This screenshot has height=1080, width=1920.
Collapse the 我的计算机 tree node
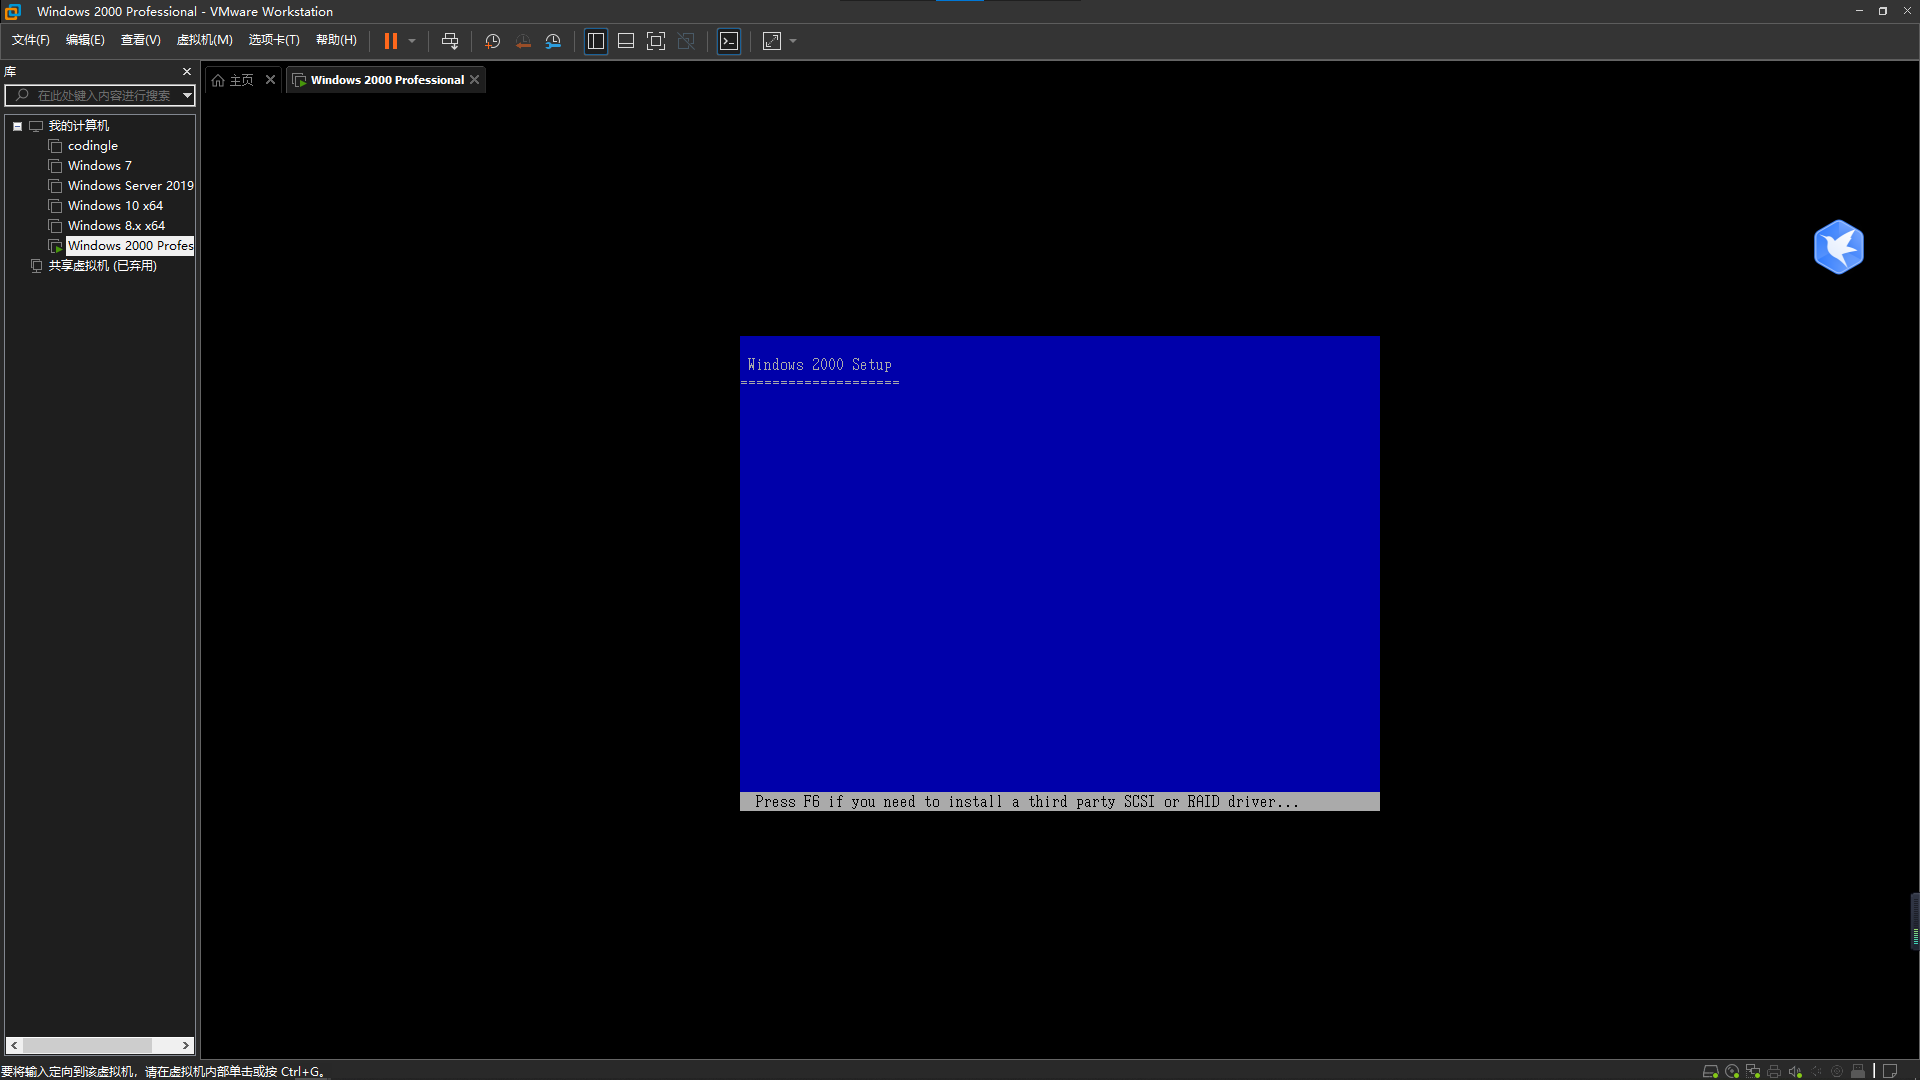(x=17, y=126)
